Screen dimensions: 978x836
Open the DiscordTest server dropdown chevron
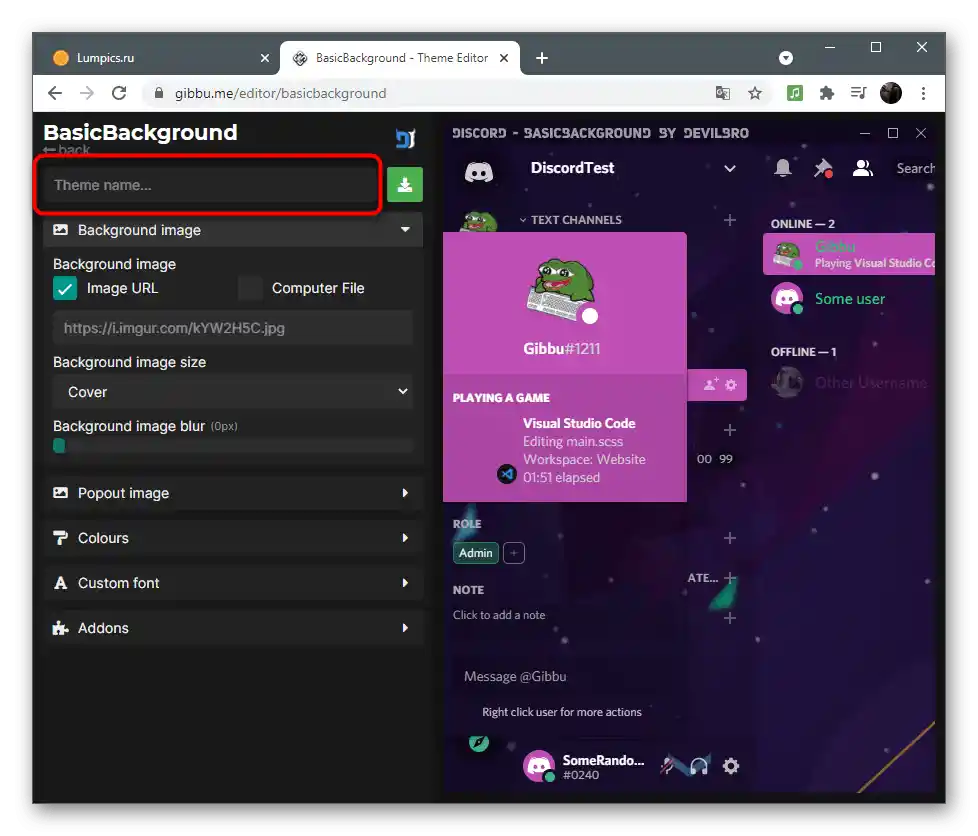pyautogui.click(x=730, y=168)
